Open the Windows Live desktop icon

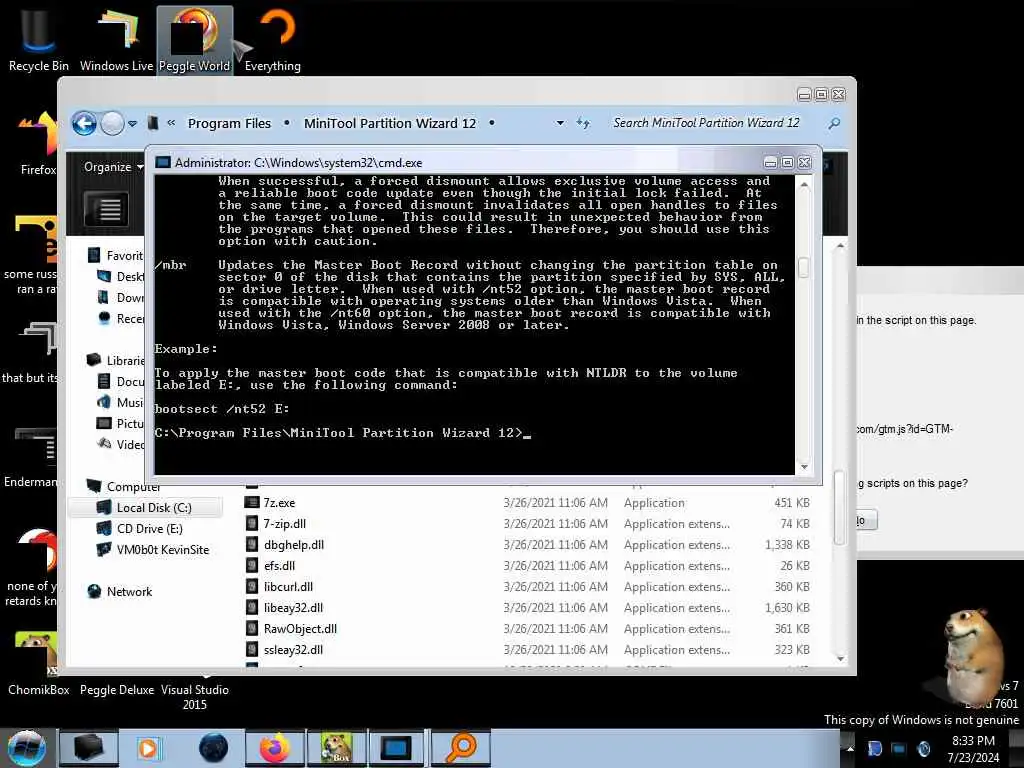[x=116, y=39]
